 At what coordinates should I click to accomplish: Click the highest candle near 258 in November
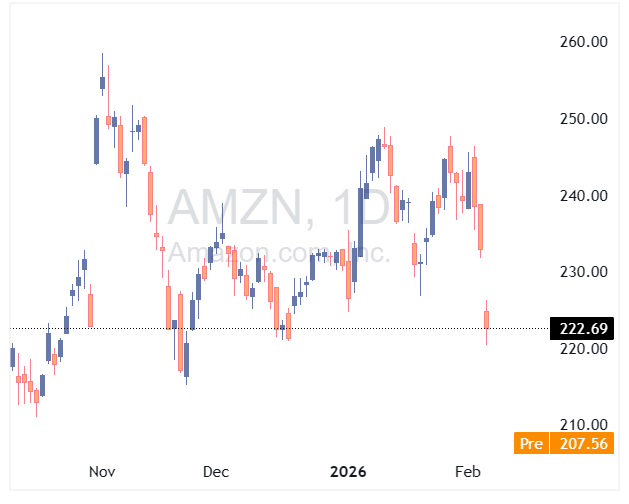[x=102, y=82]
